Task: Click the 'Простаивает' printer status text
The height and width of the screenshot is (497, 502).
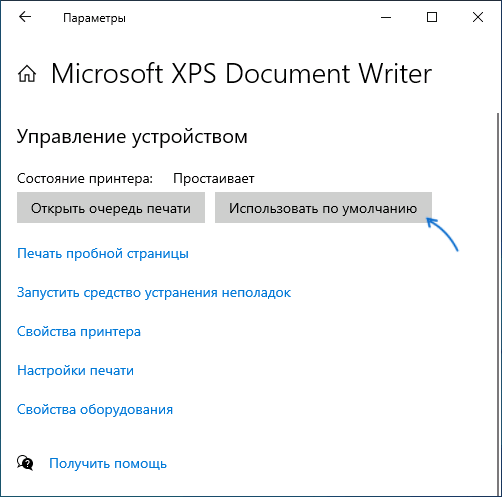Action: (214, 179)
